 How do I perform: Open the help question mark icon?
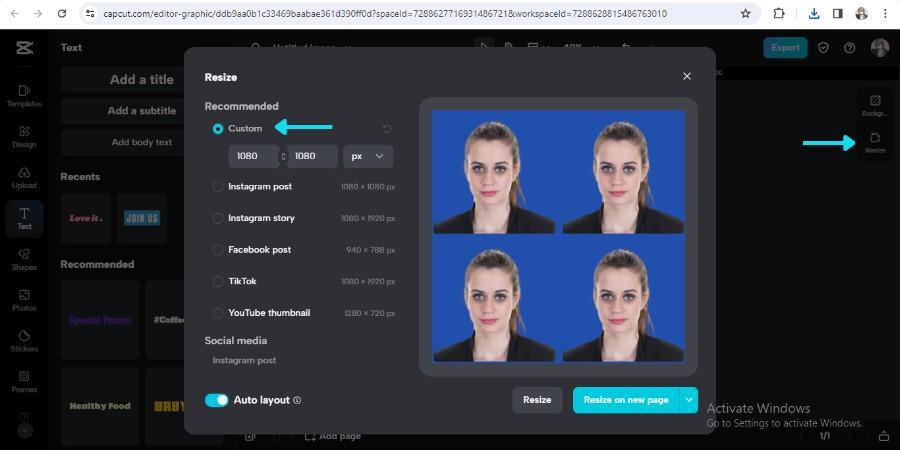[849, 48]
